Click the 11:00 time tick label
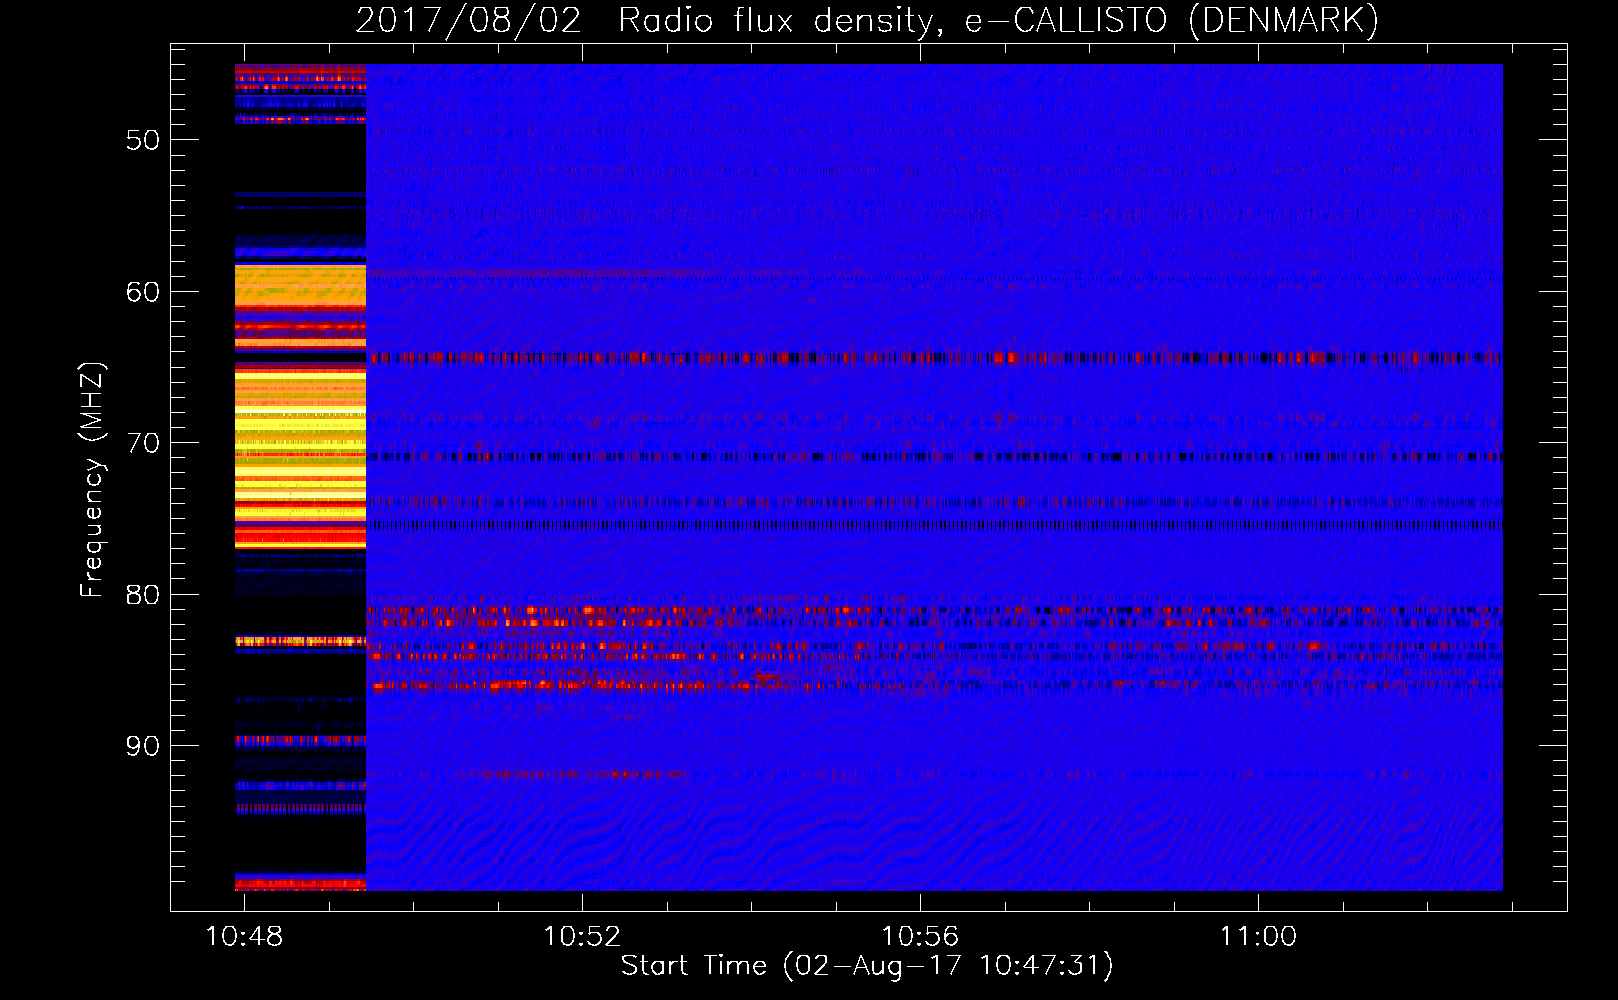1618x1000 pixels. (1258, 937)
